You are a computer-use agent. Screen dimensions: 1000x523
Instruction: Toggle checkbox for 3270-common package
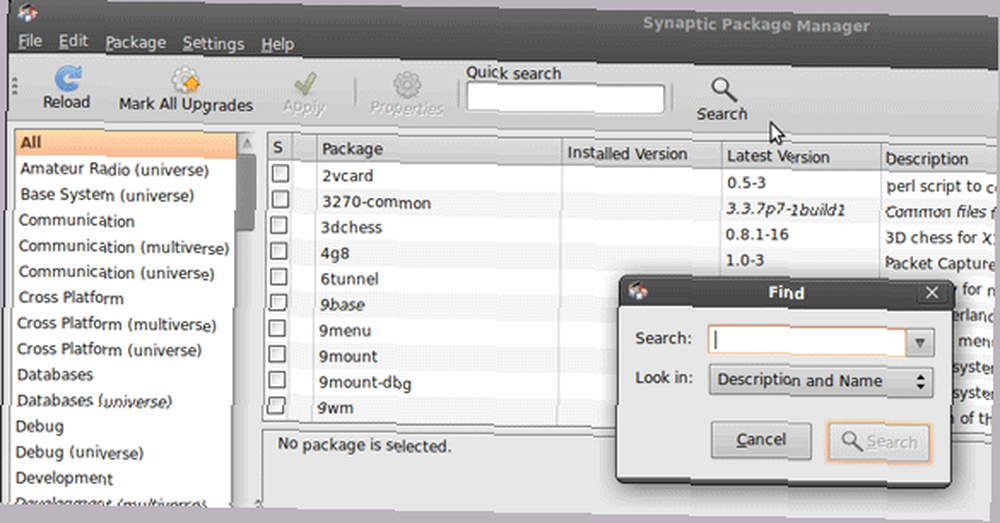(x=279, y=199)
